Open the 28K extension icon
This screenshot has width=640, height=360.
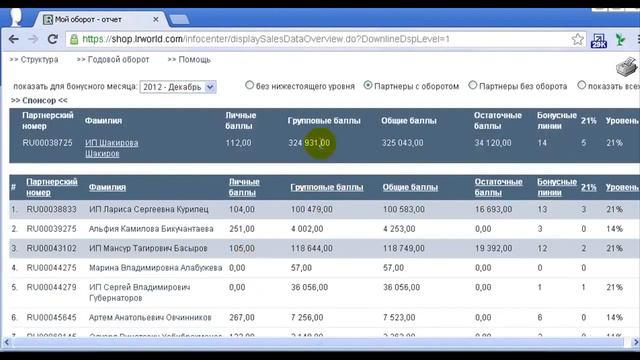point(598,40)
